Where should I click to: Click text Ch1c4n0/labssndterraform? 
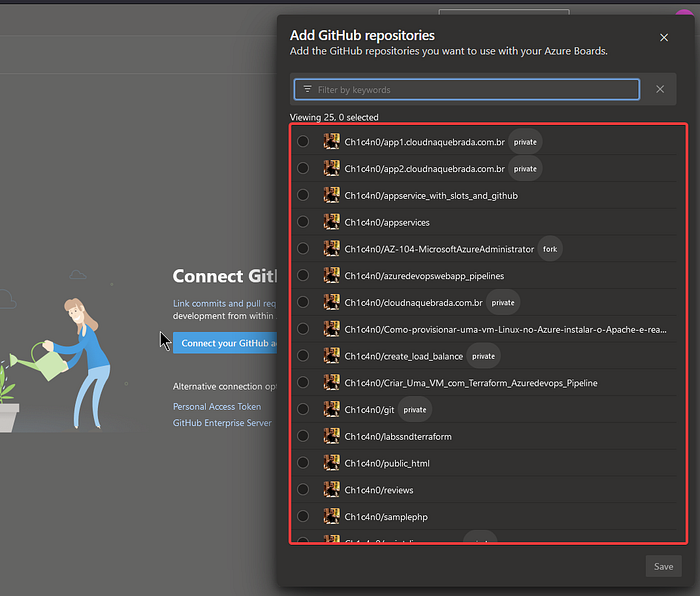click(x=398, y=437)
